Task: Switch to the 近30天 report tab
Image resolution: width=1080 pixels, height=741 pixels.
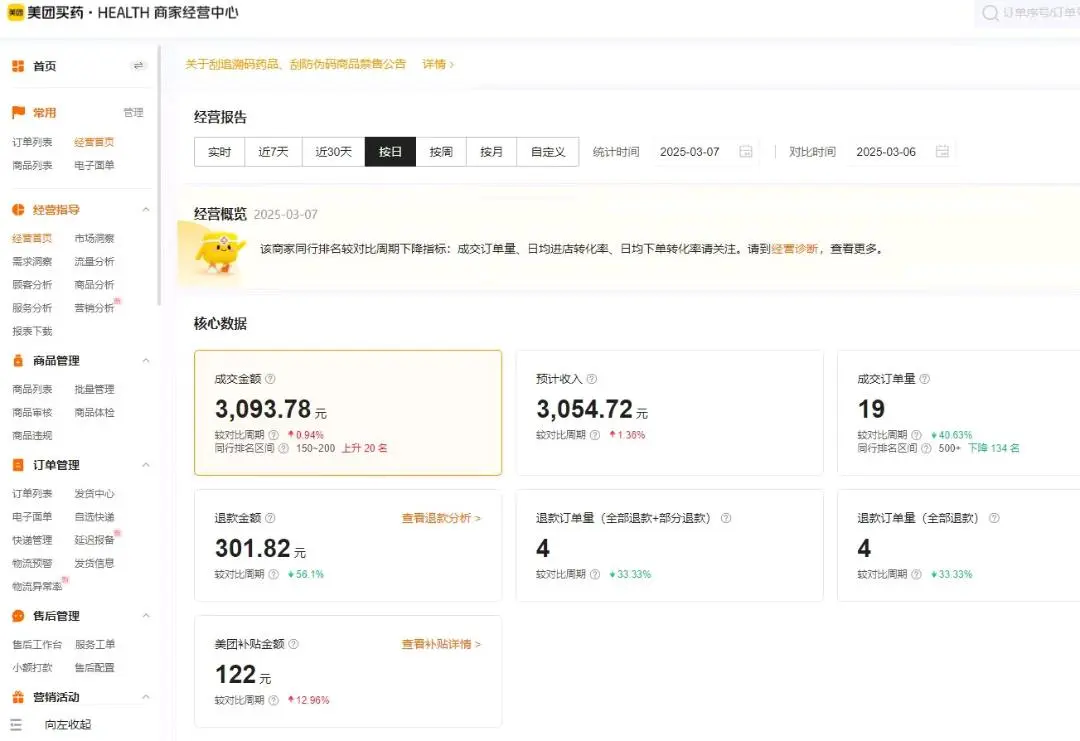Action: [x=333, y=152]
